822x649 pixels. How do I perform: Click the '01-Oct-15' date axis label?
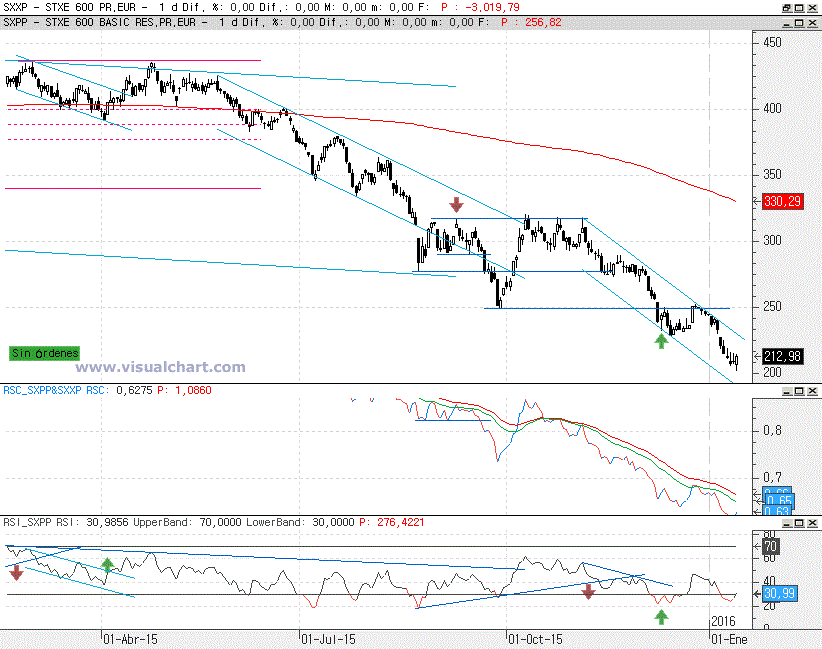tap(535, 640)
